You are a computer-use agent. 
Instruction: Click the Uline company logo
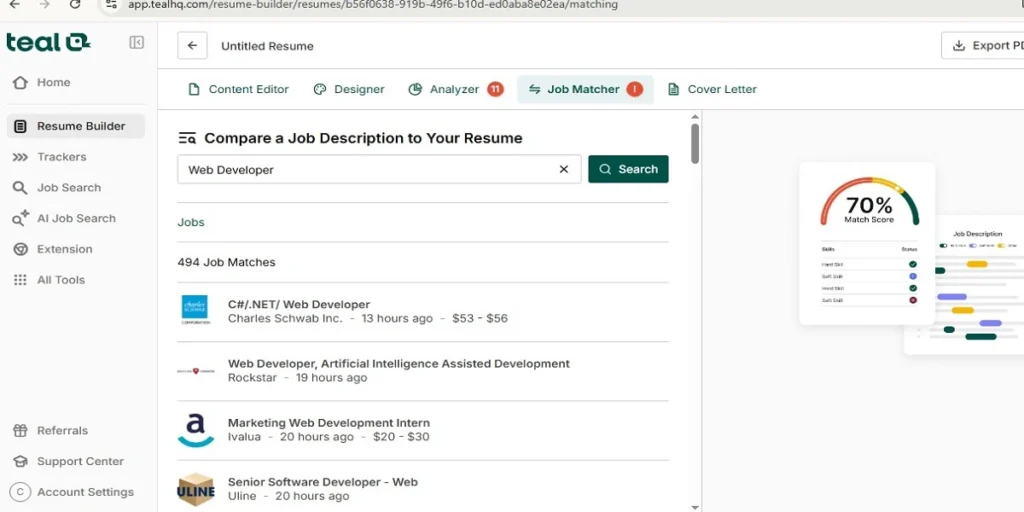click(x=195, y=489)
